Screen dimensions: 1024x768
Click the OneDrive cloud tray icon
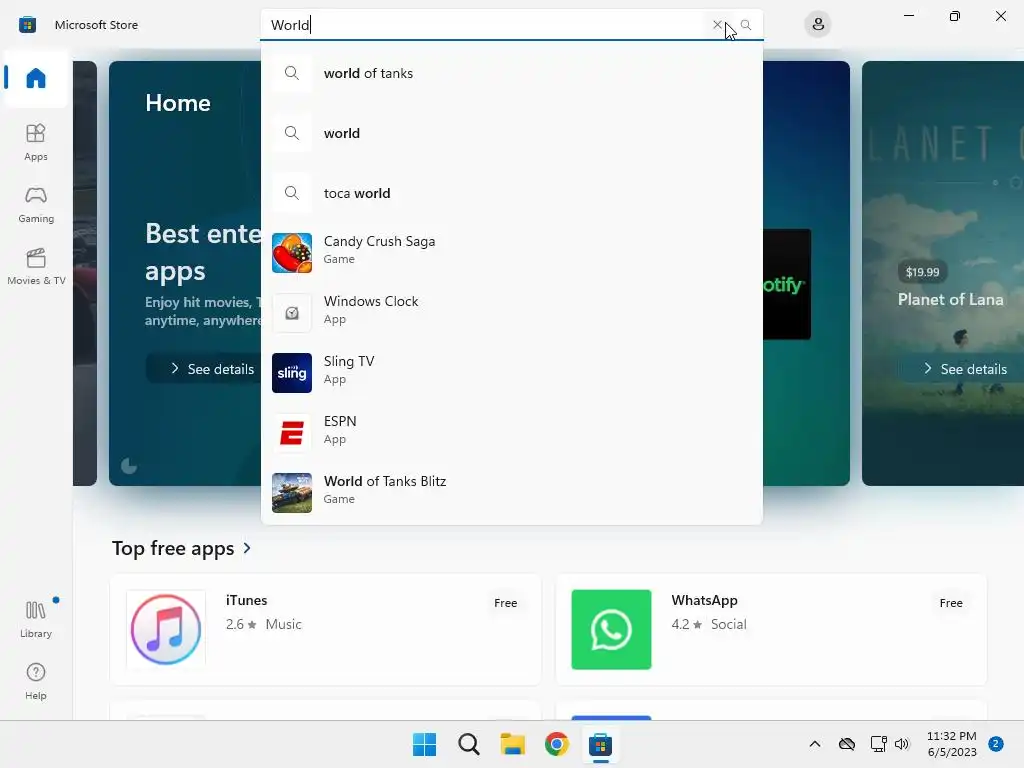point(847,744)
